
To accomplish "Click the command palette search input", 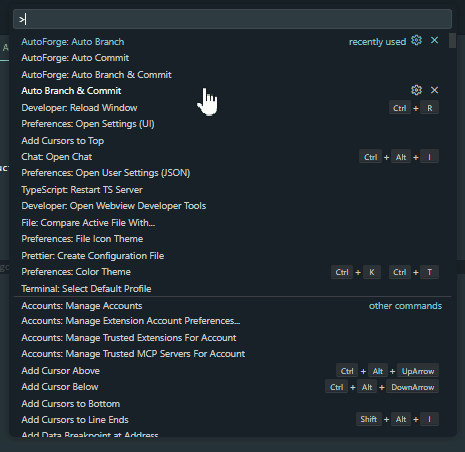I will pos(232,19).
